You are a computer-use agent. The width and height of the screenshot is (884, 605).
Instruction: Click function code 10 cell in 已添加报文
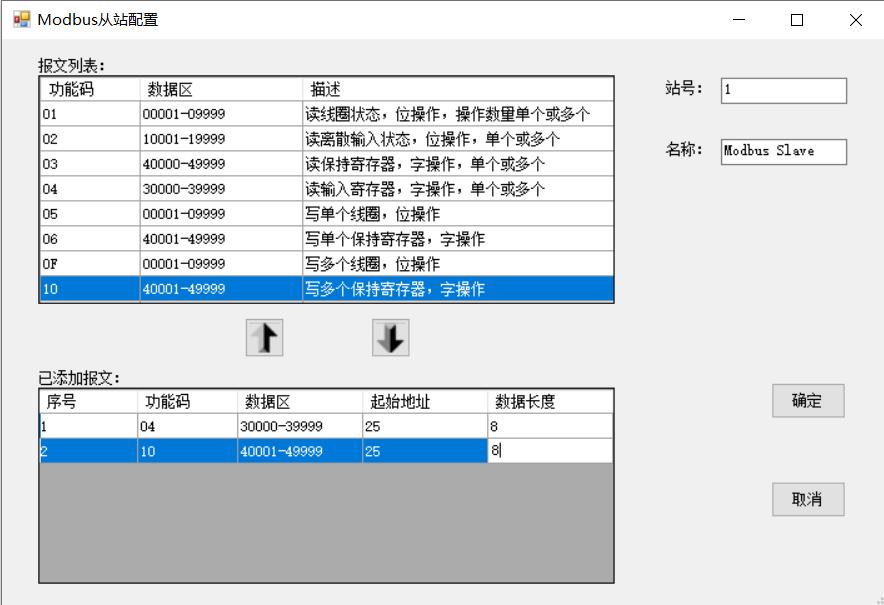coord(187,451)
